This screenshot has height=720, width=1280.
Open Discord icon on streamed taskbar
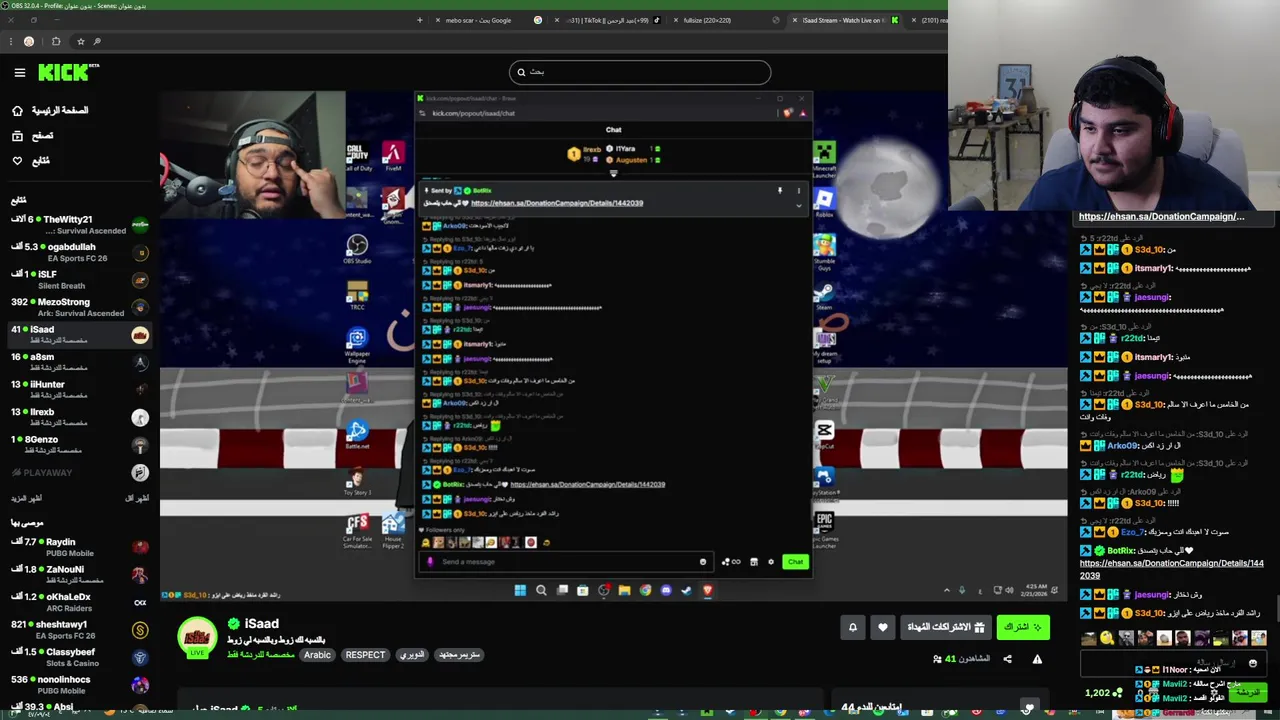coord(666,590)
